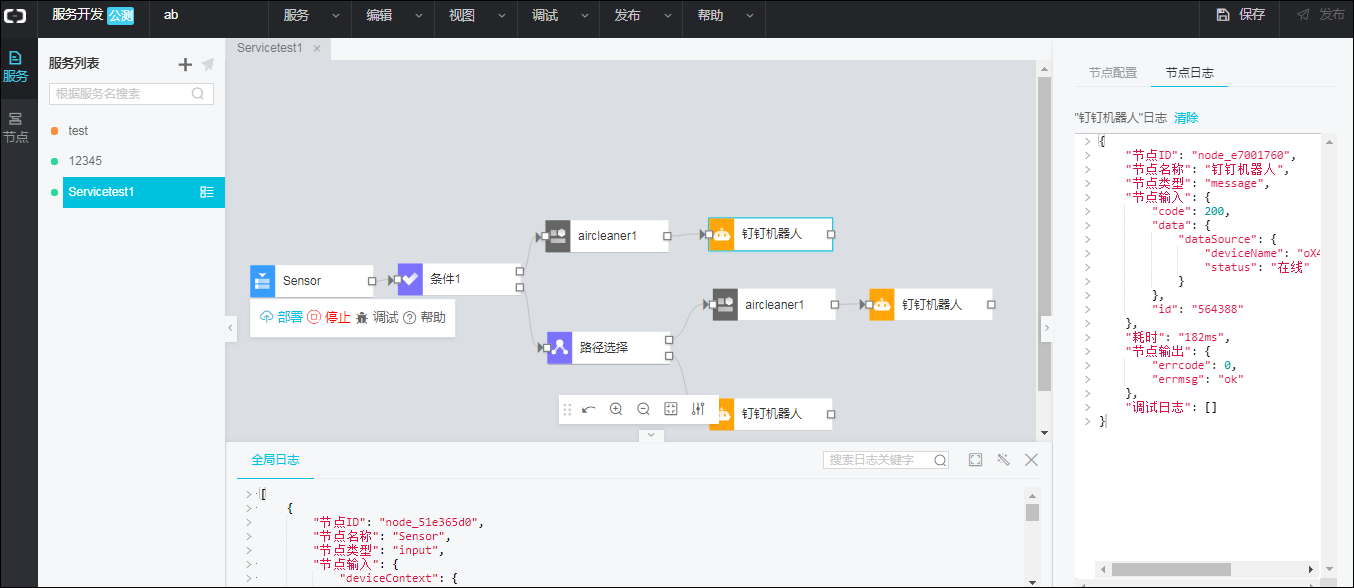Click the fit-to-screen canvas icon
Viewport: 1354px width, 588px height.
coord(671,409)
